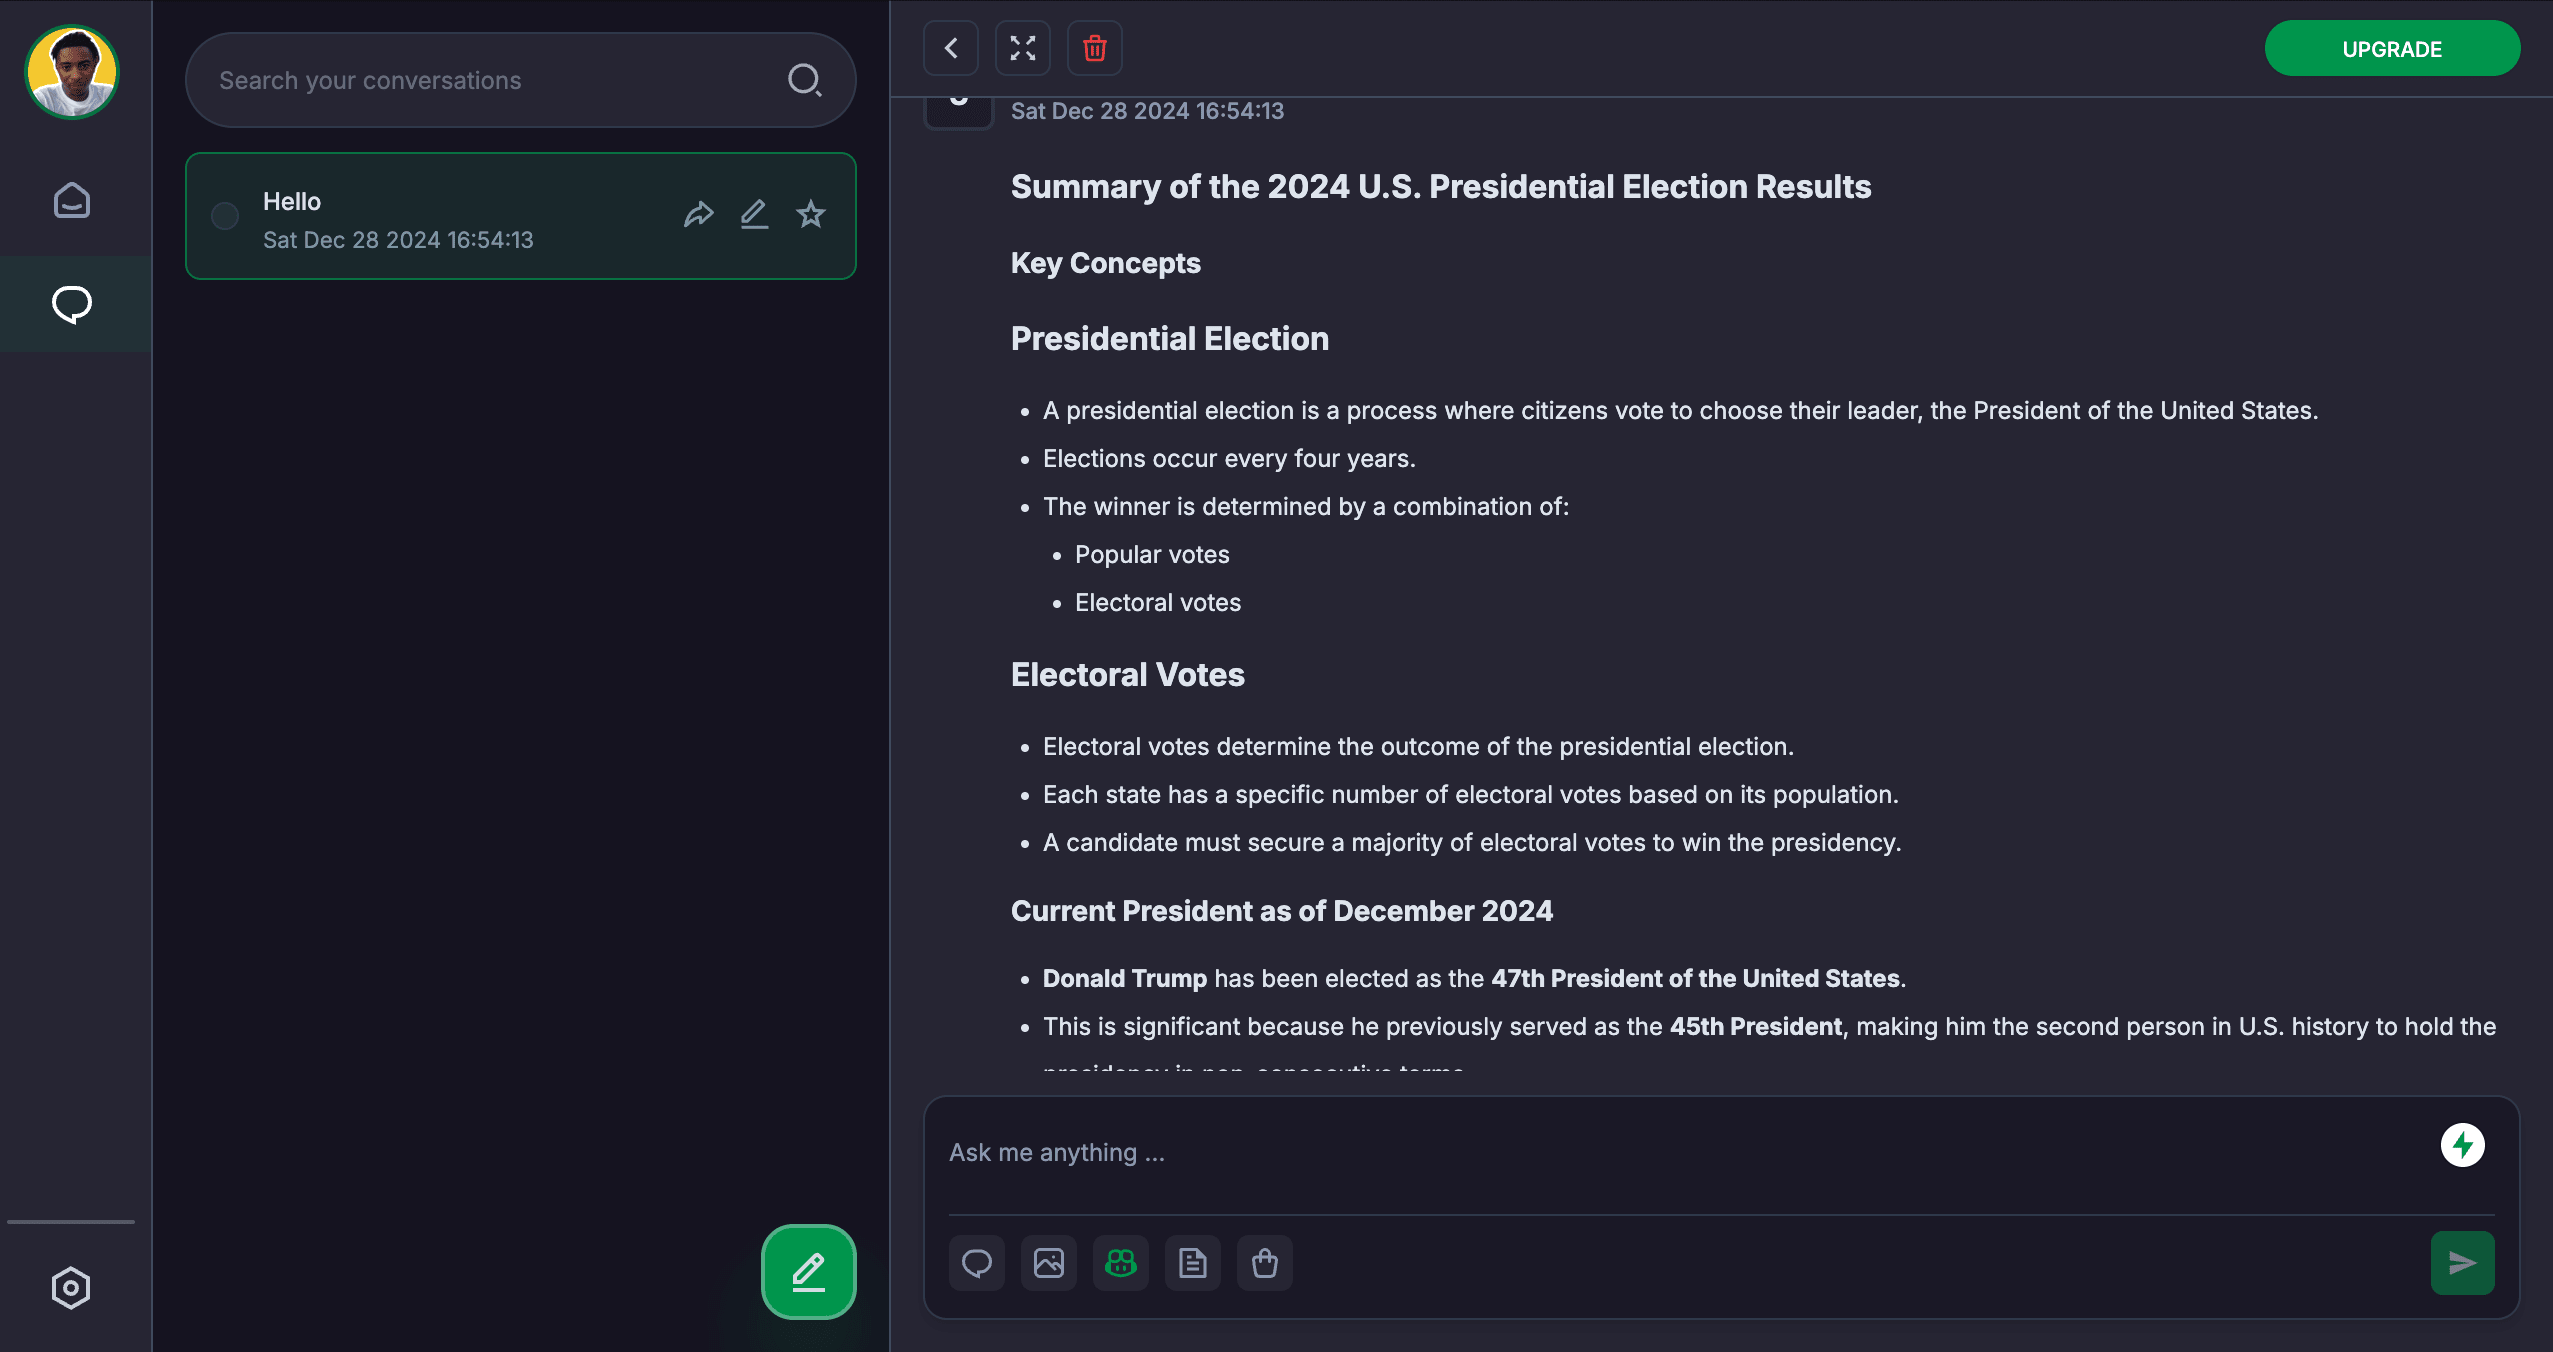Select the chat bubble mode icon
The width and height of the screenshot is (2553, 1352).
point(977,1263)
